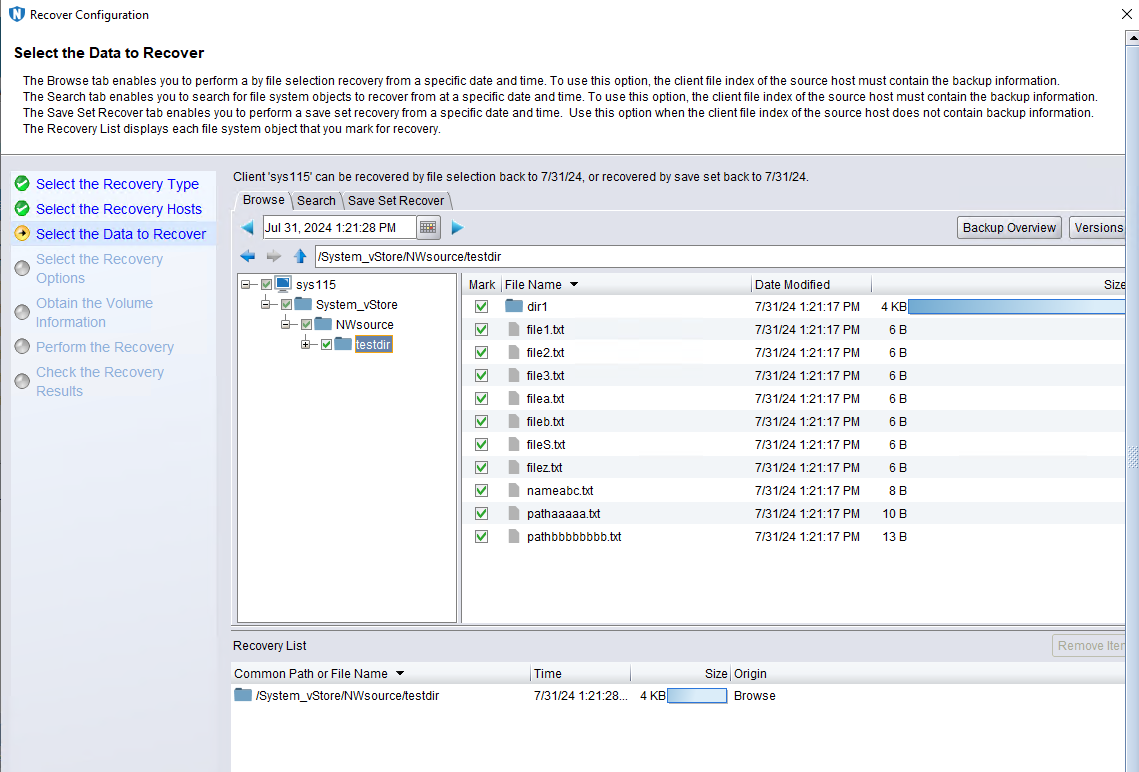Close the Recover Configuration window
The image size is (1139, 772).
point(1127,14)
